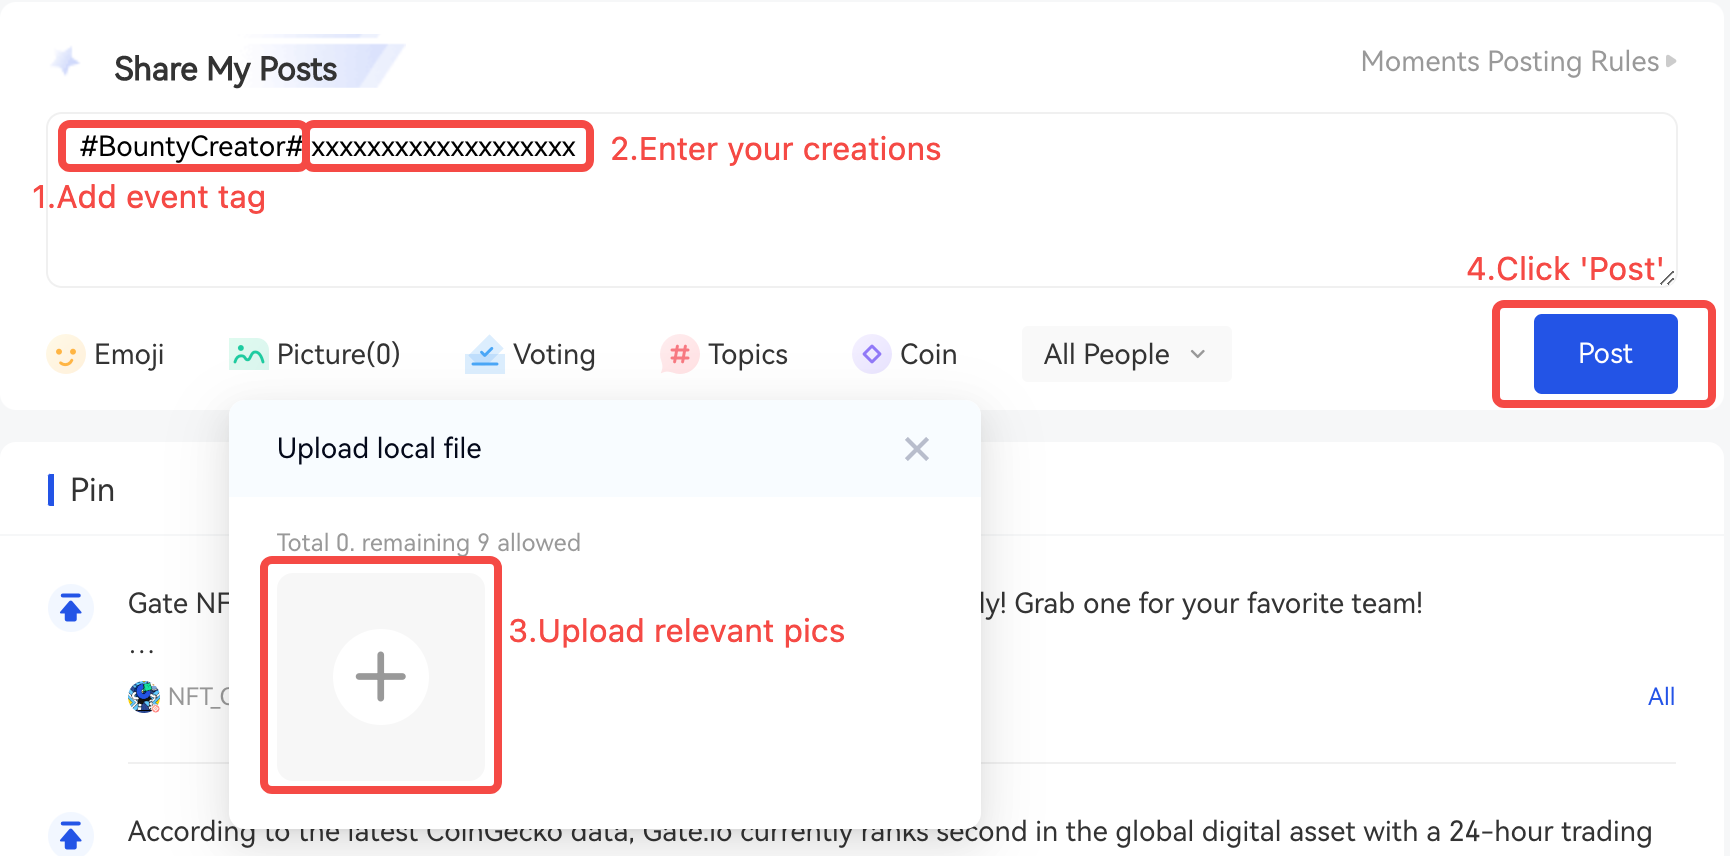Open the Emoji picker smiley icon
The height and width of the screenshot is (856, 1730).
(x=66, y=354)
